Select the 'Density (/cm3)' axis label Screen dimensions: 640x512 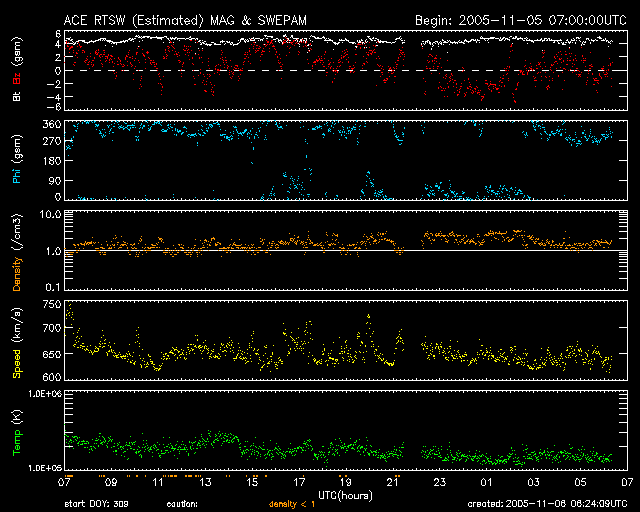pyautogui.click(x=17, y=252)
